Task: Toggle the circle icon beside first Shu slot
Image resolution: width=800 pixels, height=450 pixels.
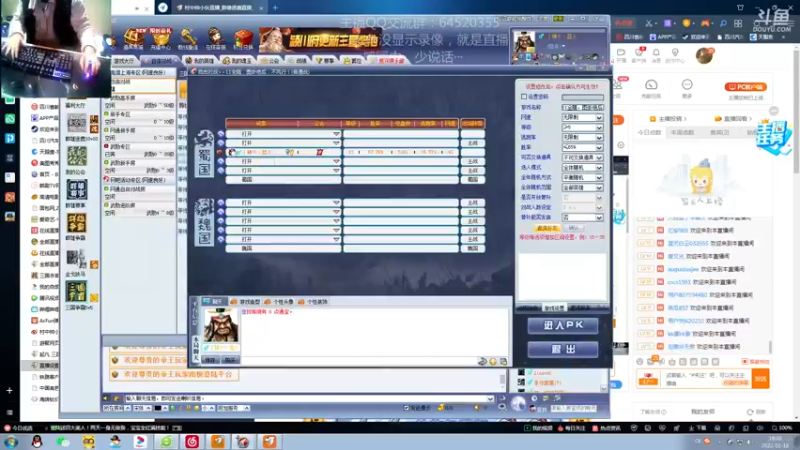Action: click(x=221, y=134)
